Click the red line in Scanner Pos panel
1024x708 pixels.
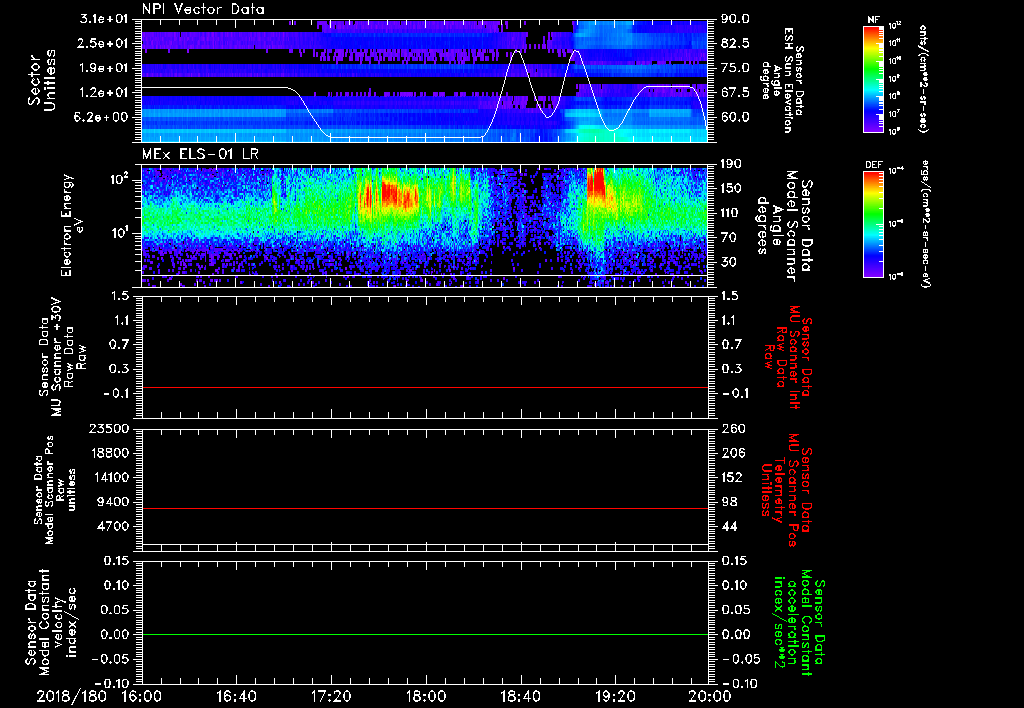(x=425, y=508)
